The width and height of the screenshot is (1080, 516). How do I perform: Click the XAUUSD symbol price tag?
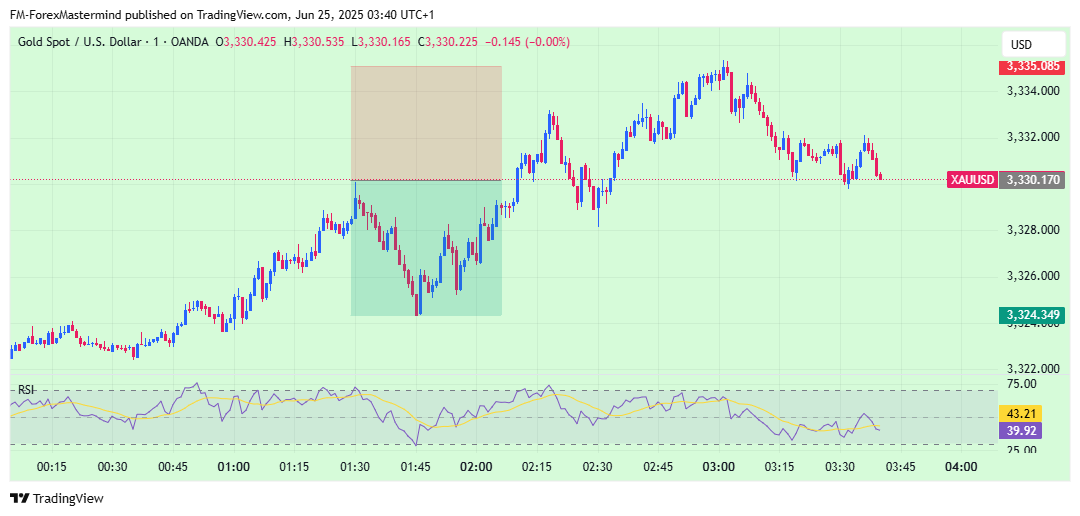973,180
